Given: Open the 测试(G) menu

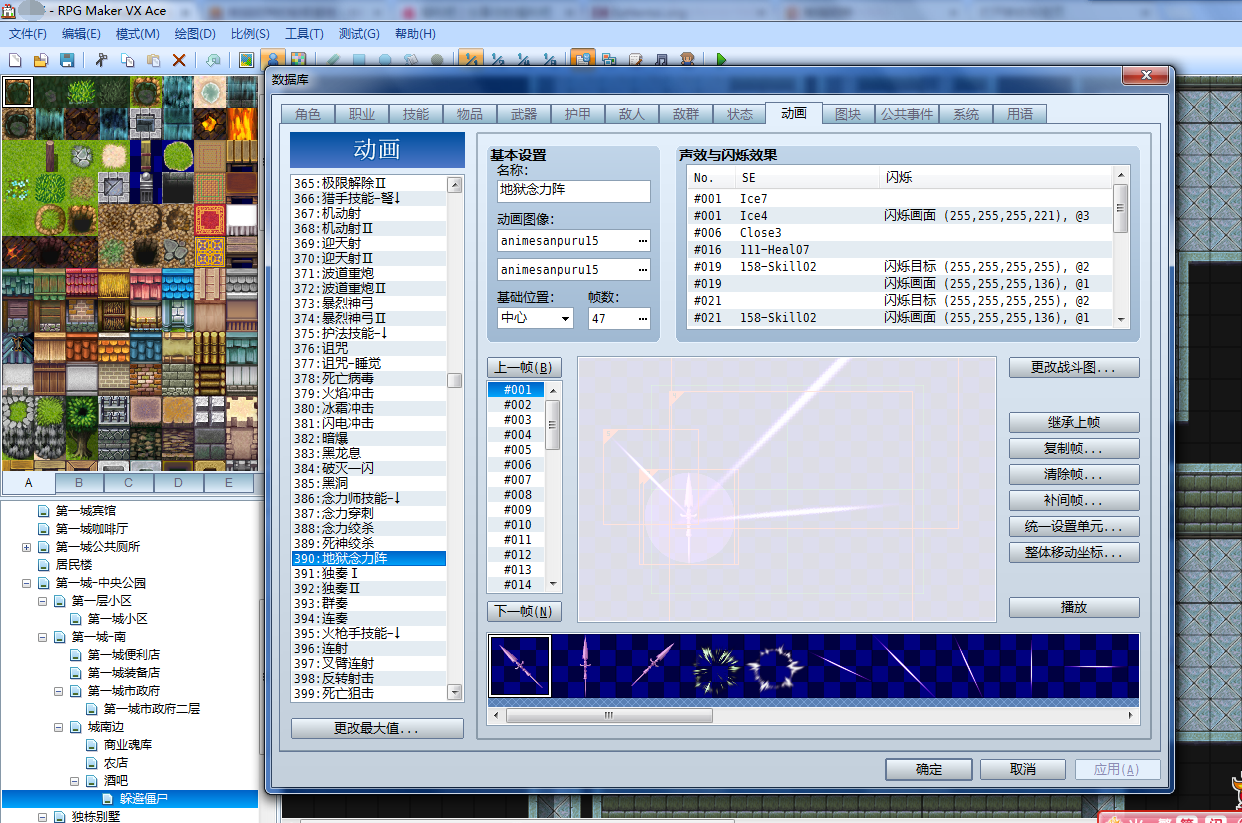Looking at the screenshot, I should click(x=359, y=33).
